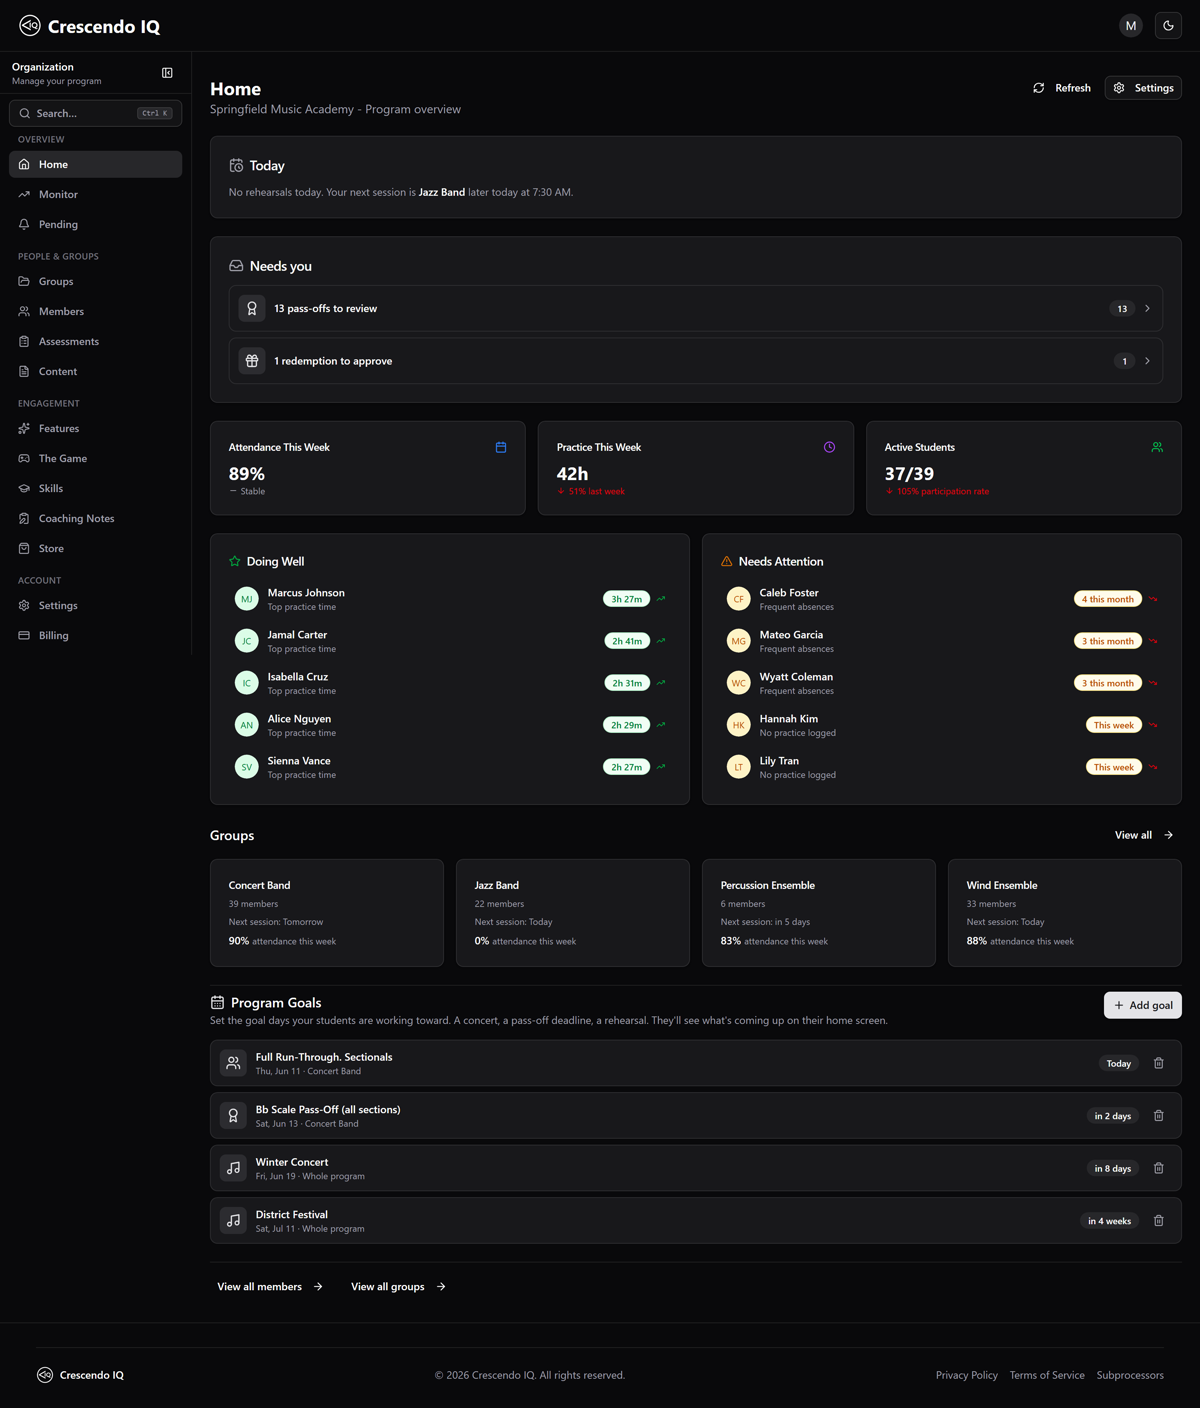Expand 13 pass-offs to review chevron

click(x=1147, y=308)
